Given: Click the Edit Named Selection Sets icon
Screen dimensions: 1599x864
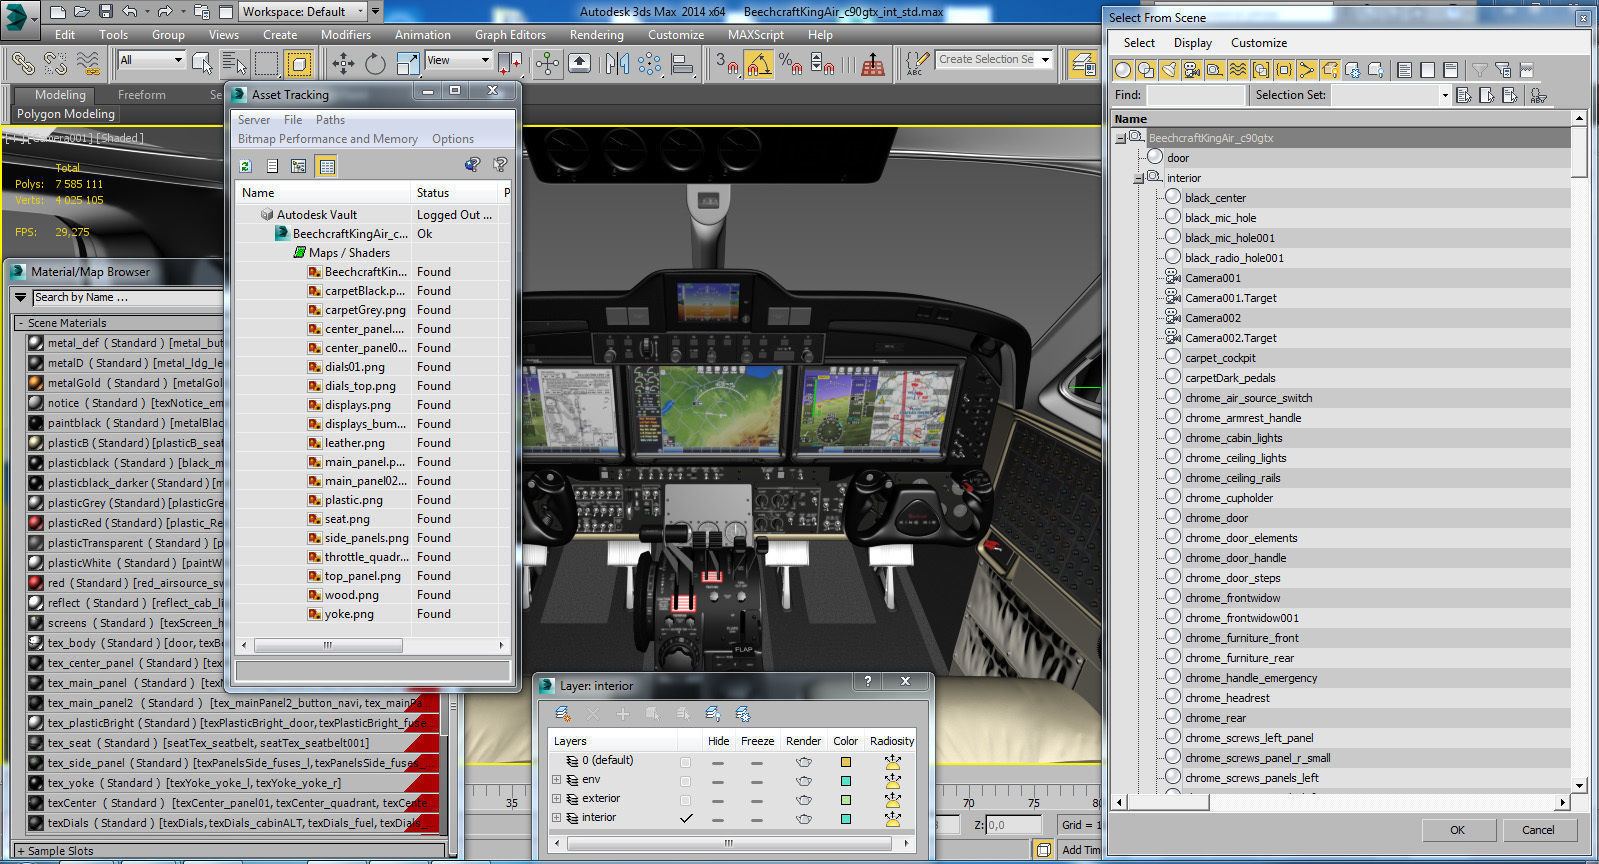Looking at the screenshot, I should [x=917, y=64].
